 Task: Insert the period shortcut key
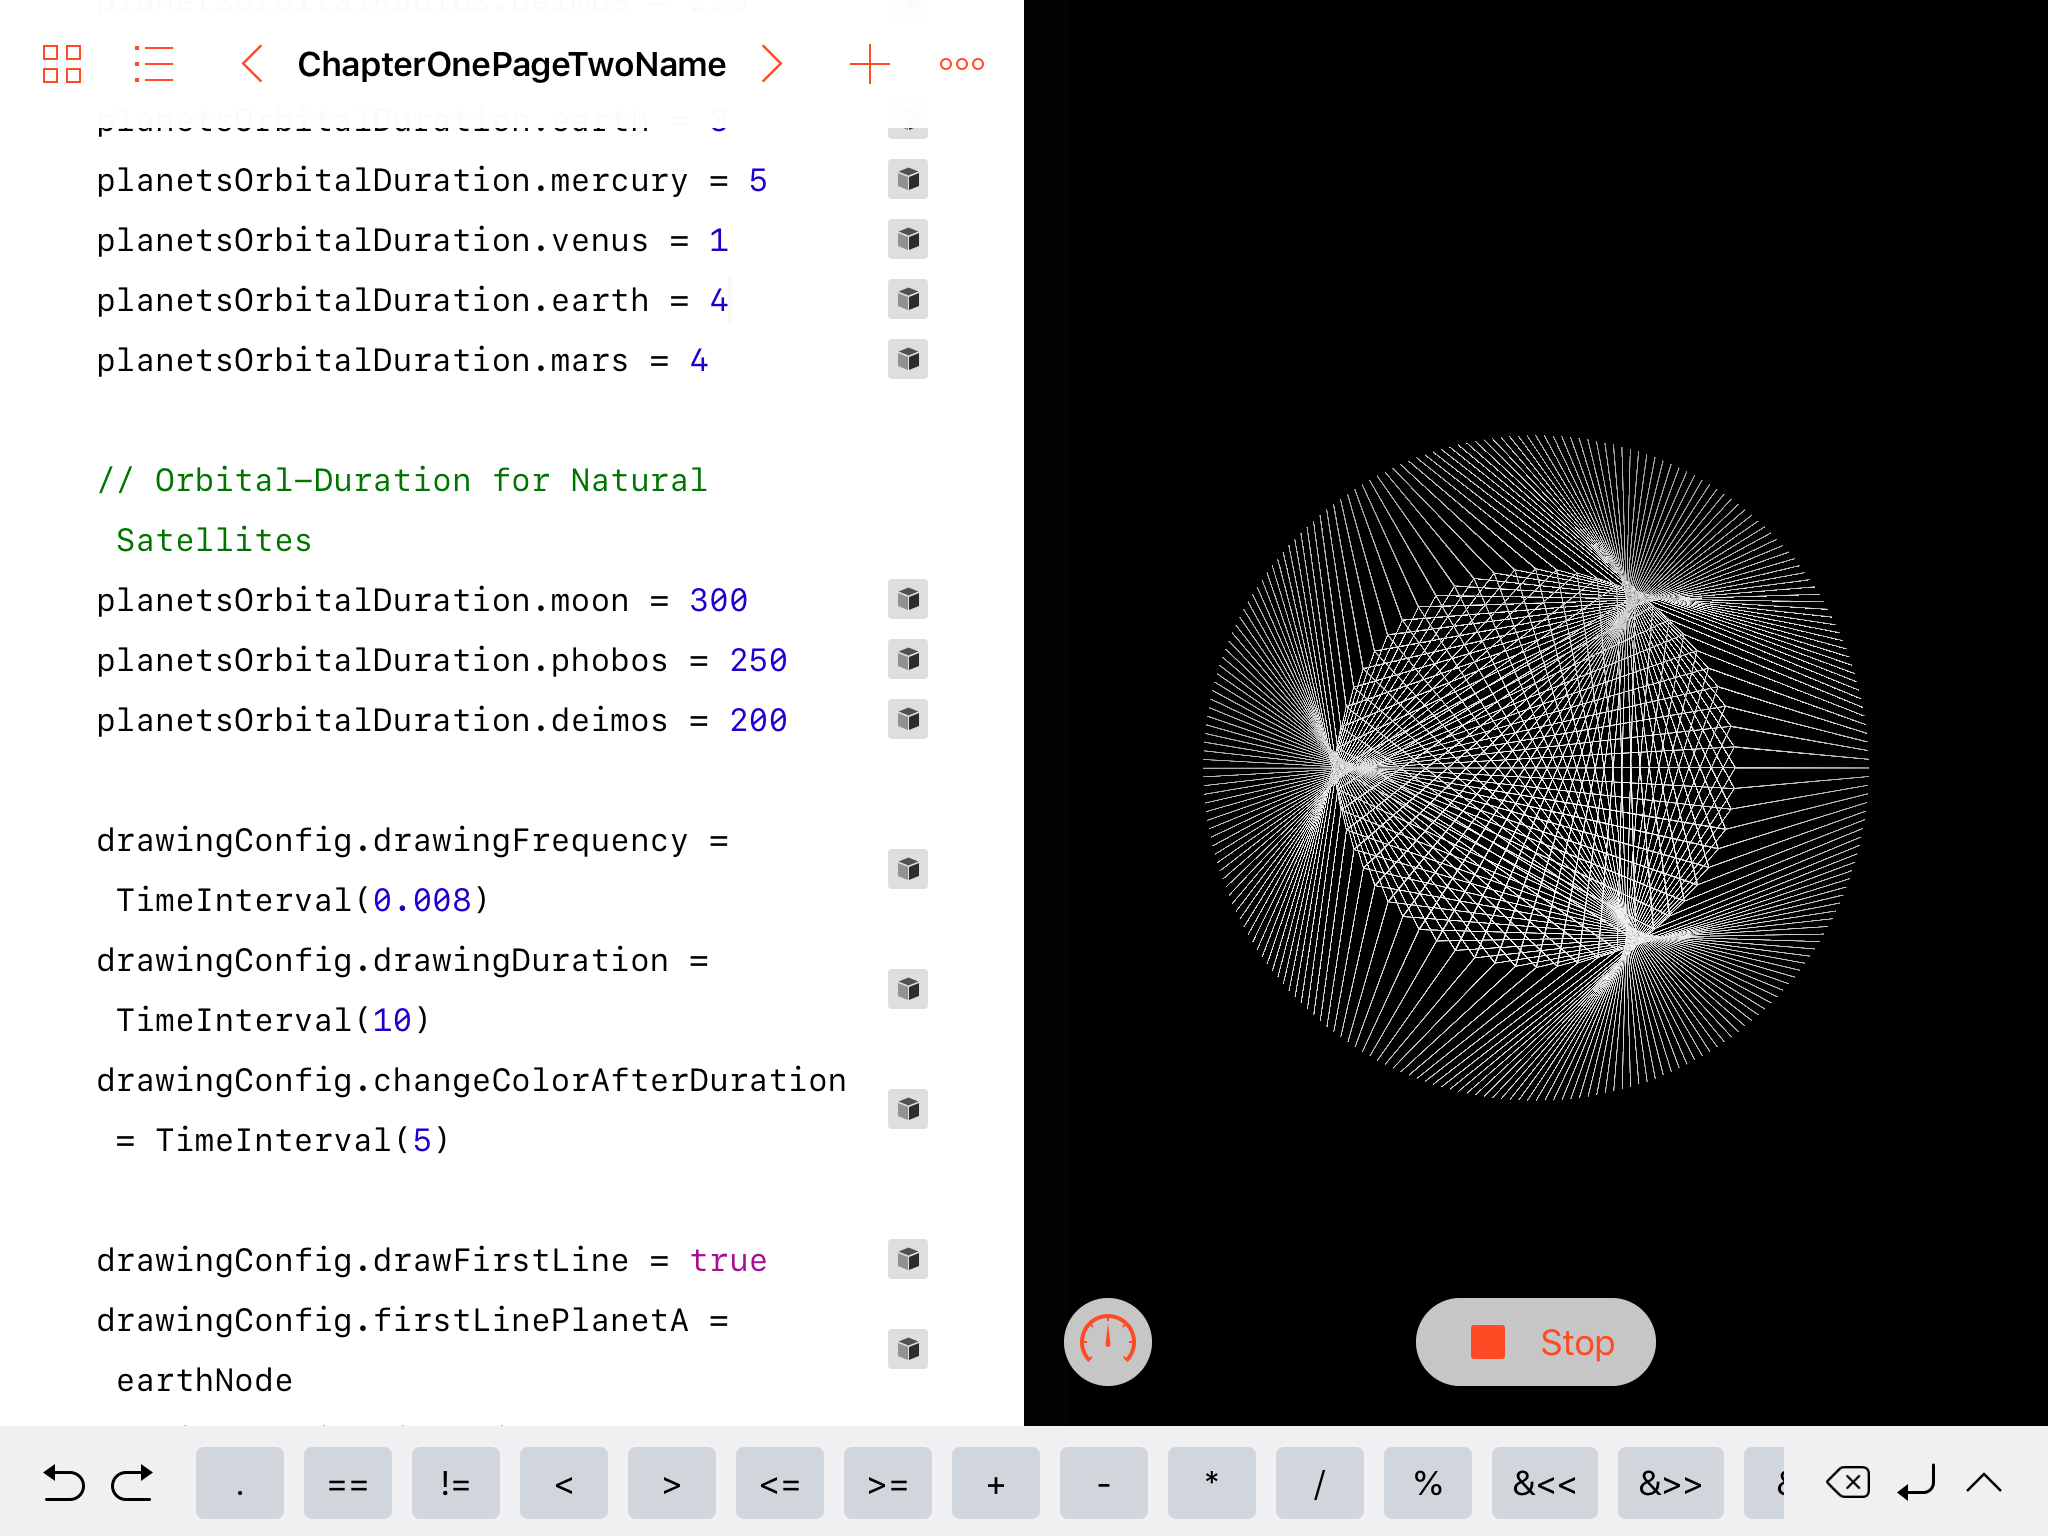pos(240,1483)
